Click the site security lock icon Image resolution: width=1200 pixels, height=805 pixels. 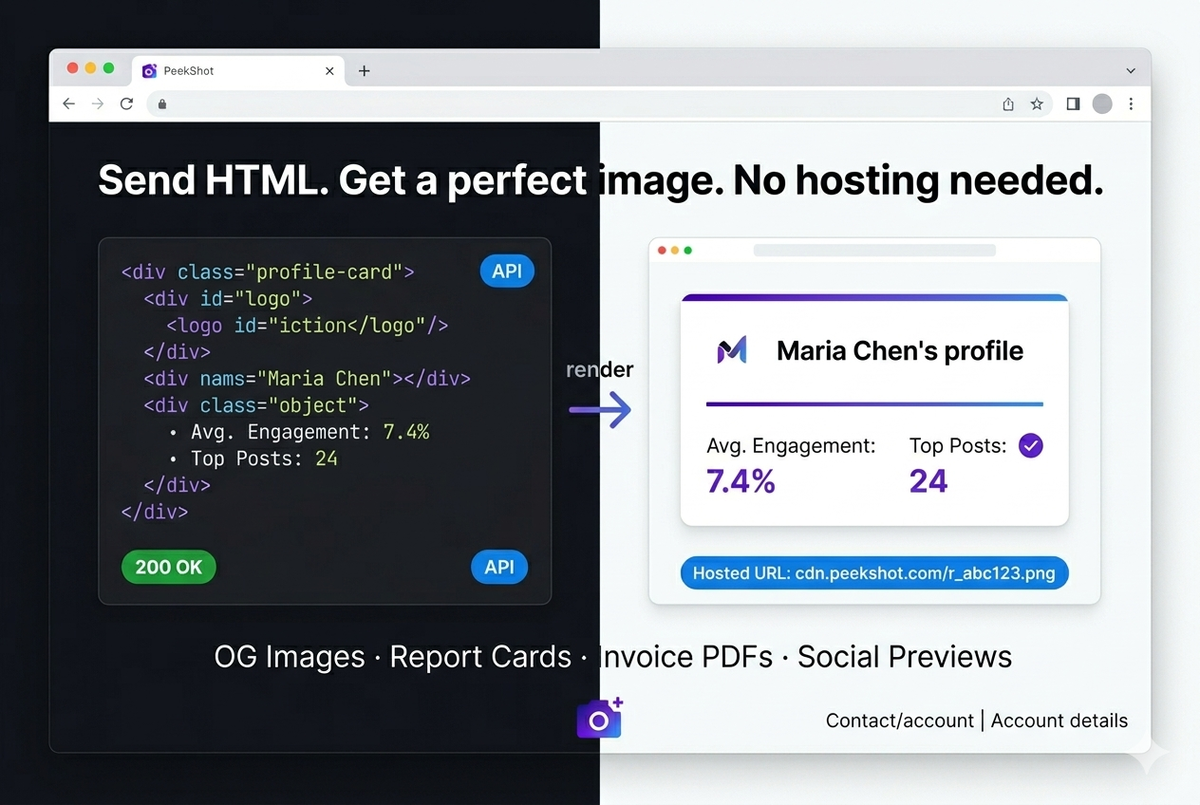point(161,103)
